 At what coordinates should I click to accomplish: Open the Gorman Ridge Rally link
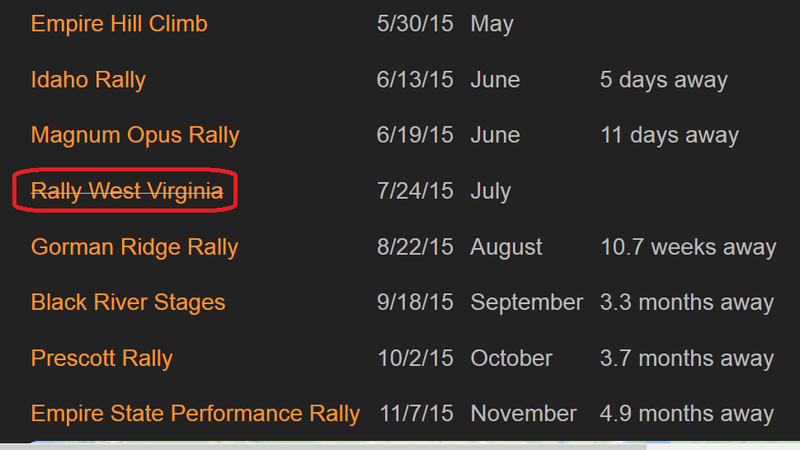click(135, 247)
